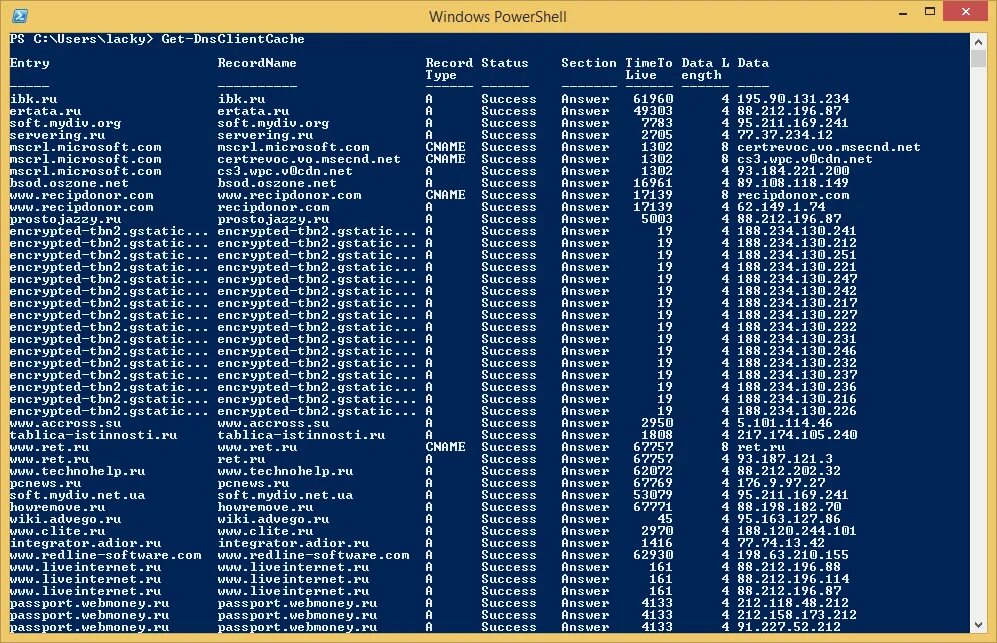Click cs3.wpc.v0cdn.net in the Data column
Screen dimensions: 997x643
coord(805,159)
